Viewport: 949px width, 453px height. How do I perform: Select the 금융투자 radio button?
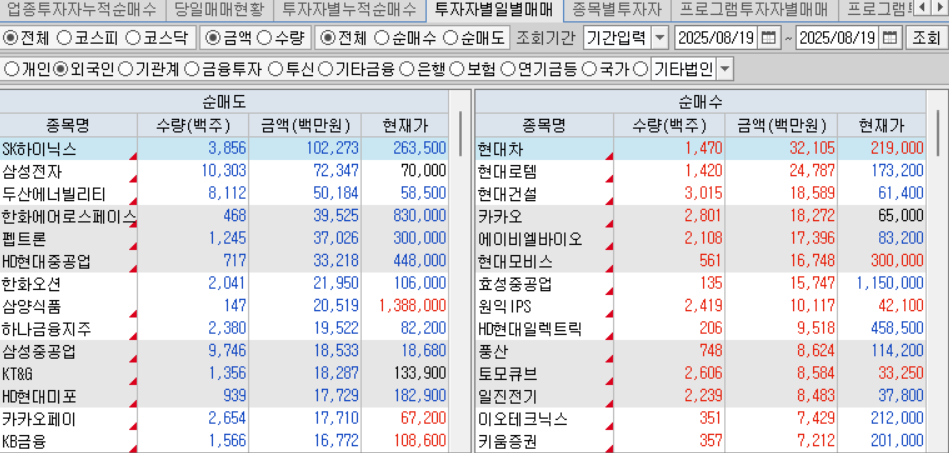click(x=191, y=69)
